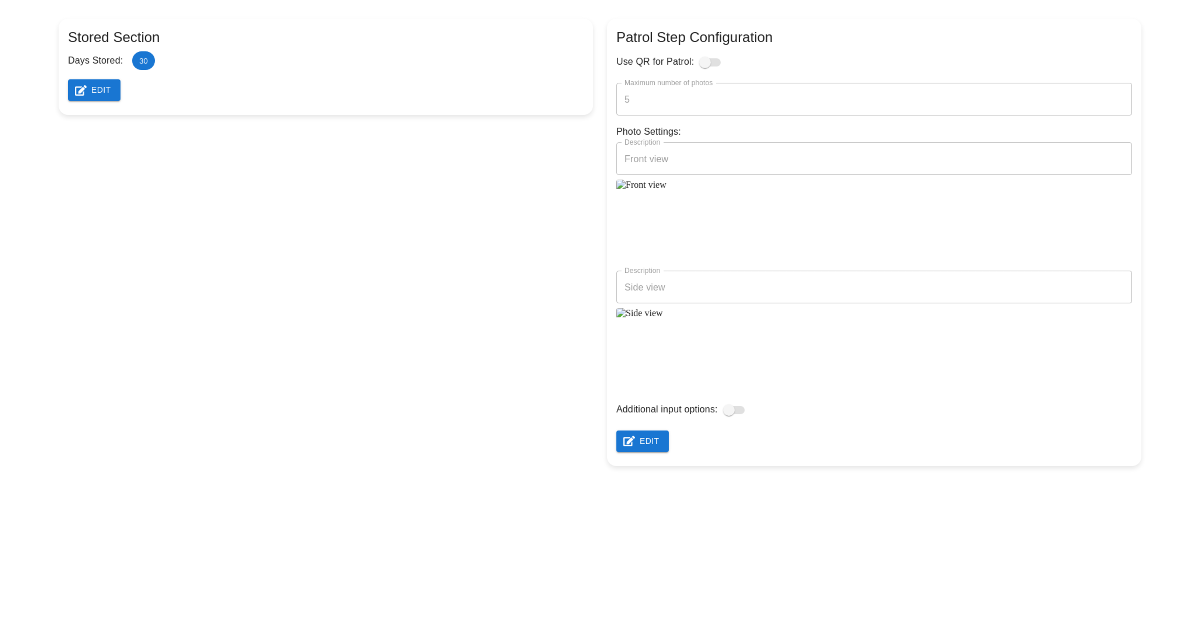Select the Side view image placeholder
This screenshot has height=630, width=1200.
(x=639, y=313)
